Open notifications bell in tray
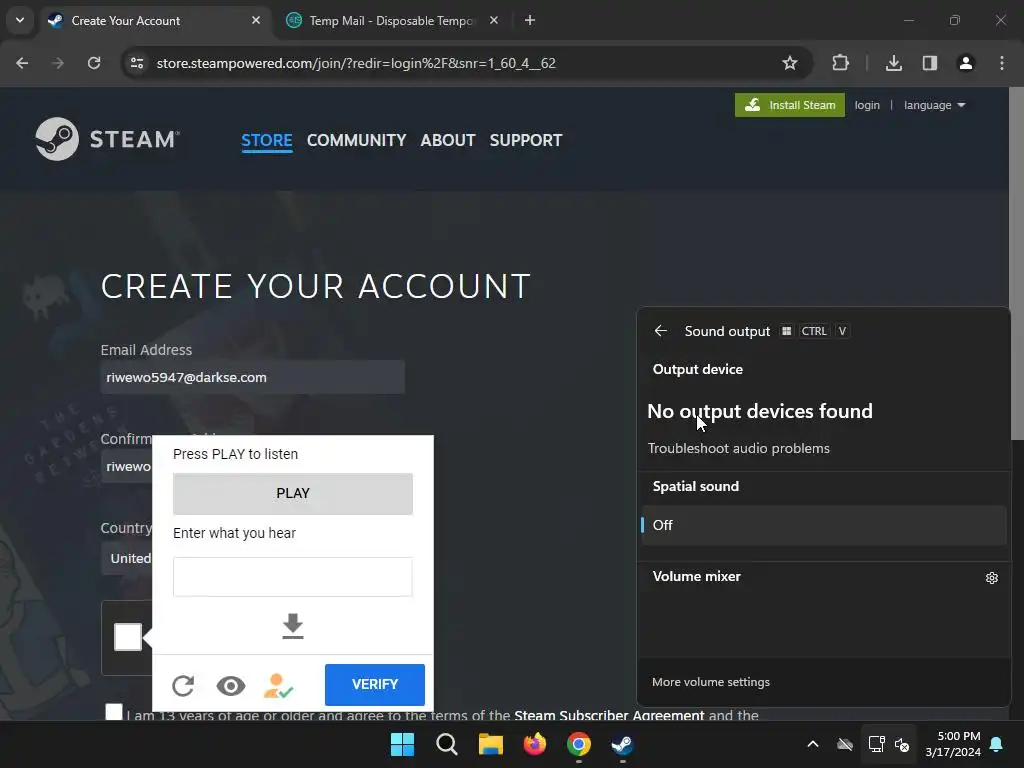 pos(997,744)
